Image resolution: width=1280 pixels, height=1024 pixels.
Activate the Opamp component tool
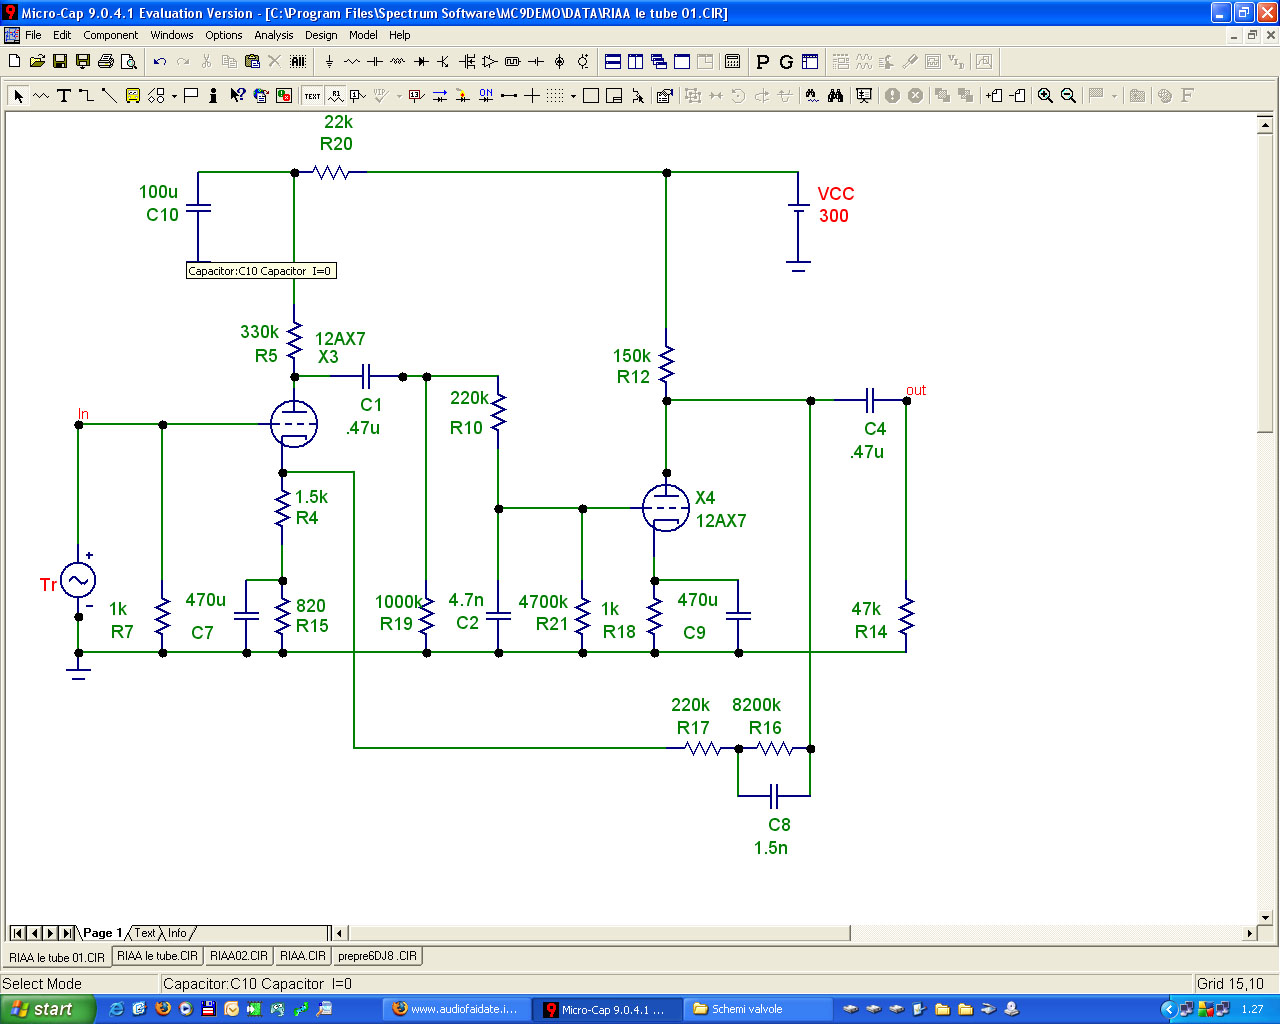coord(490,62)
